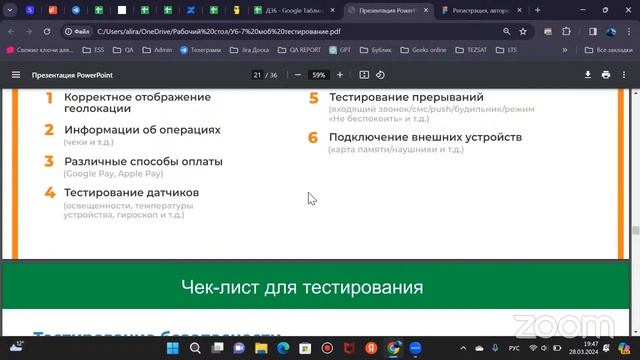This screenshot has width=640, height=360.
Task: Click the Файл site info chip
Action: point(77,31)
